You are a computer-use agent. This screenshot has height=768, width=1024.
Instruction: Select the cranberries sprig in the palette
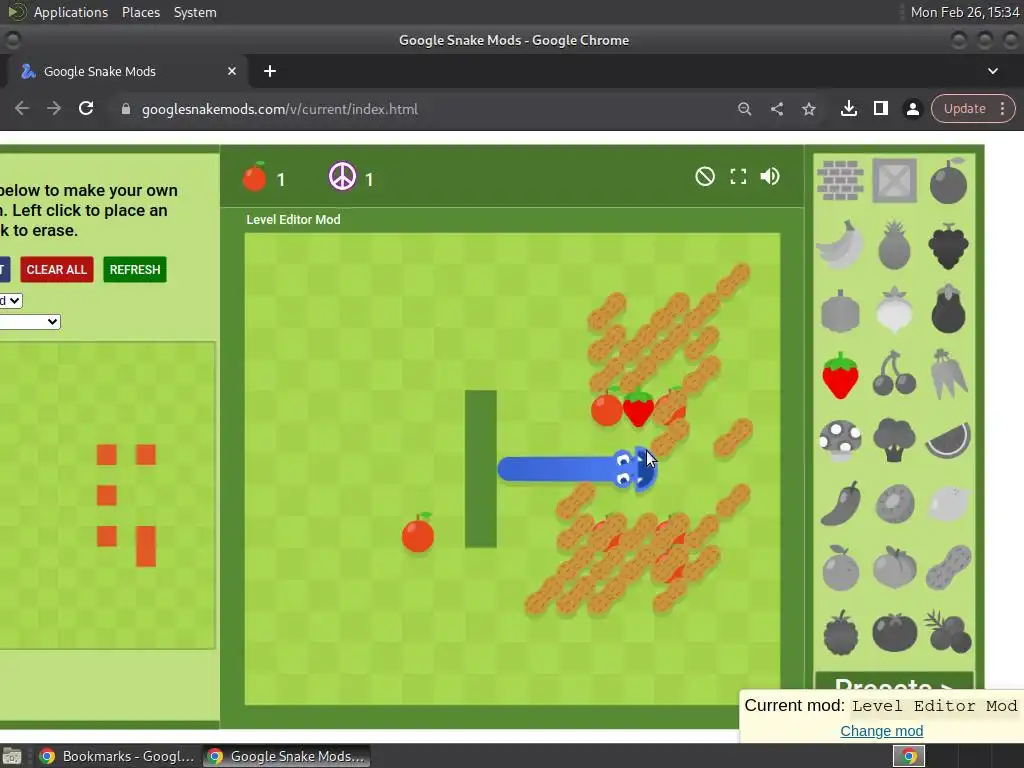(948, 632)
